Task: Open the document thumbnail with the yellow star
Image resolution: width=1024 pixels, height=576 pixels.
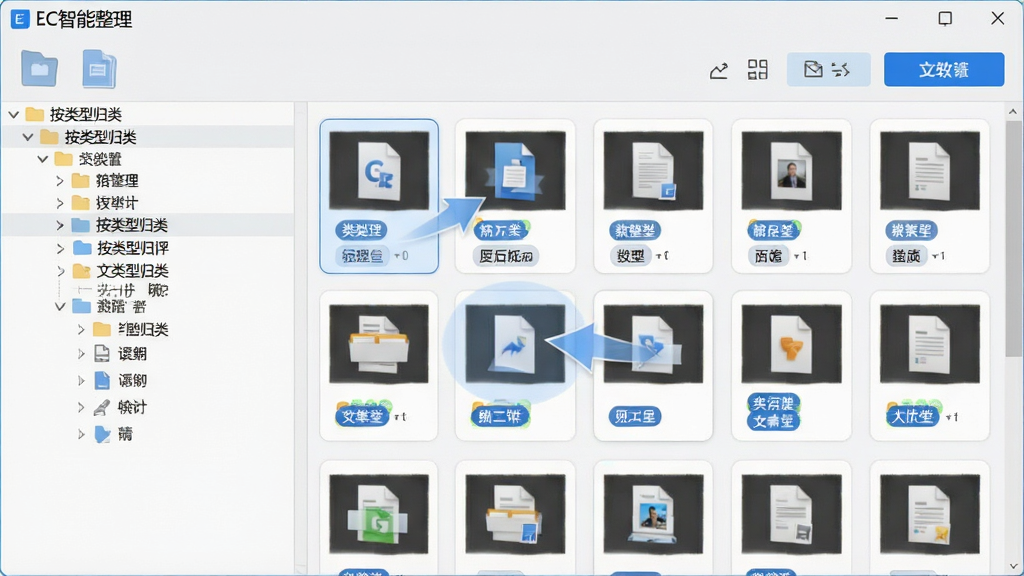Action: coord(930,514)
